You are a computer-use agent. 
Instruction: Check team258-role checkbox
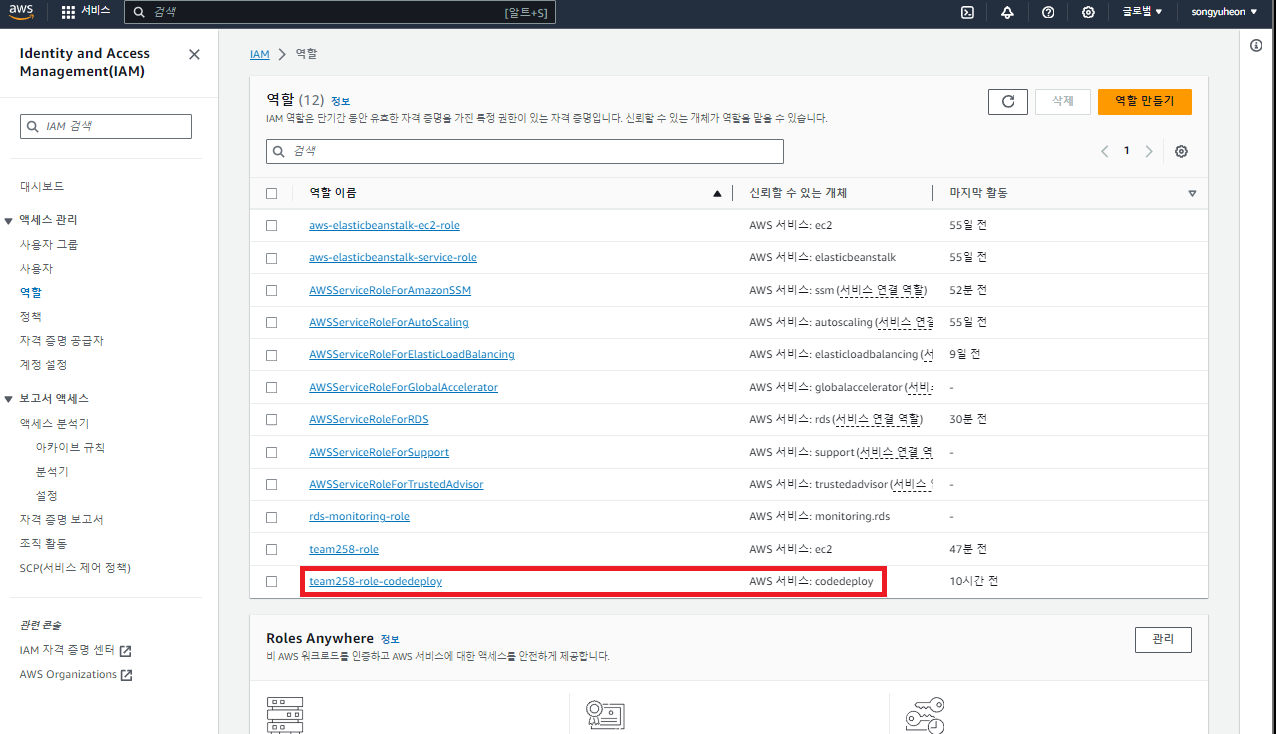pos(272,549)
